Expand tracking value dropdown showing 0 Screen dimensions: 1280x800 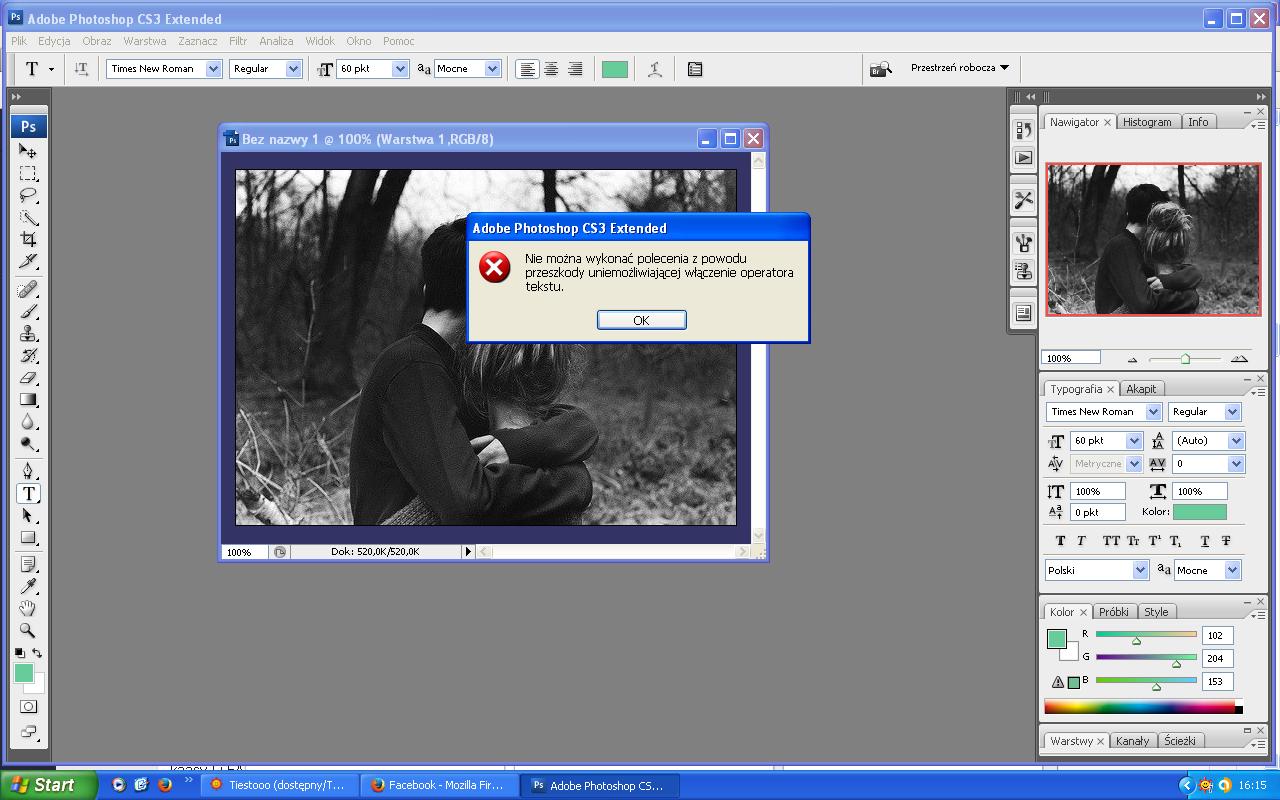[1236, 464]
